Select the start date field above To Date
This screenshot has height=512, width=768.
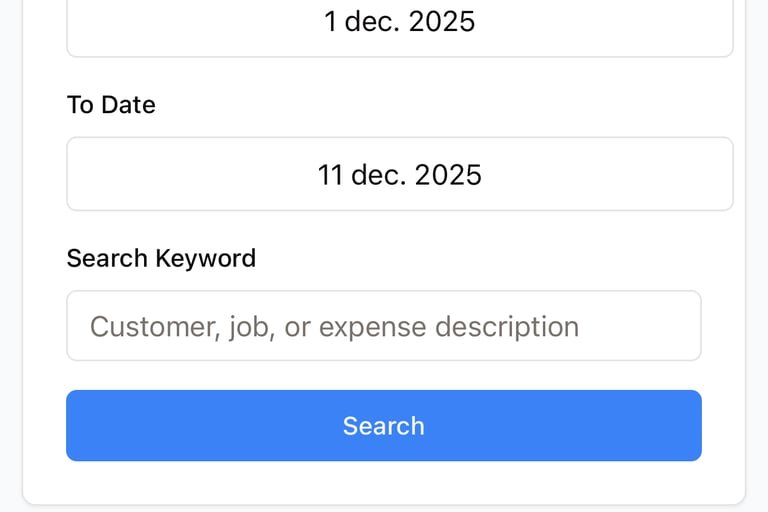(x=400, y=24)
